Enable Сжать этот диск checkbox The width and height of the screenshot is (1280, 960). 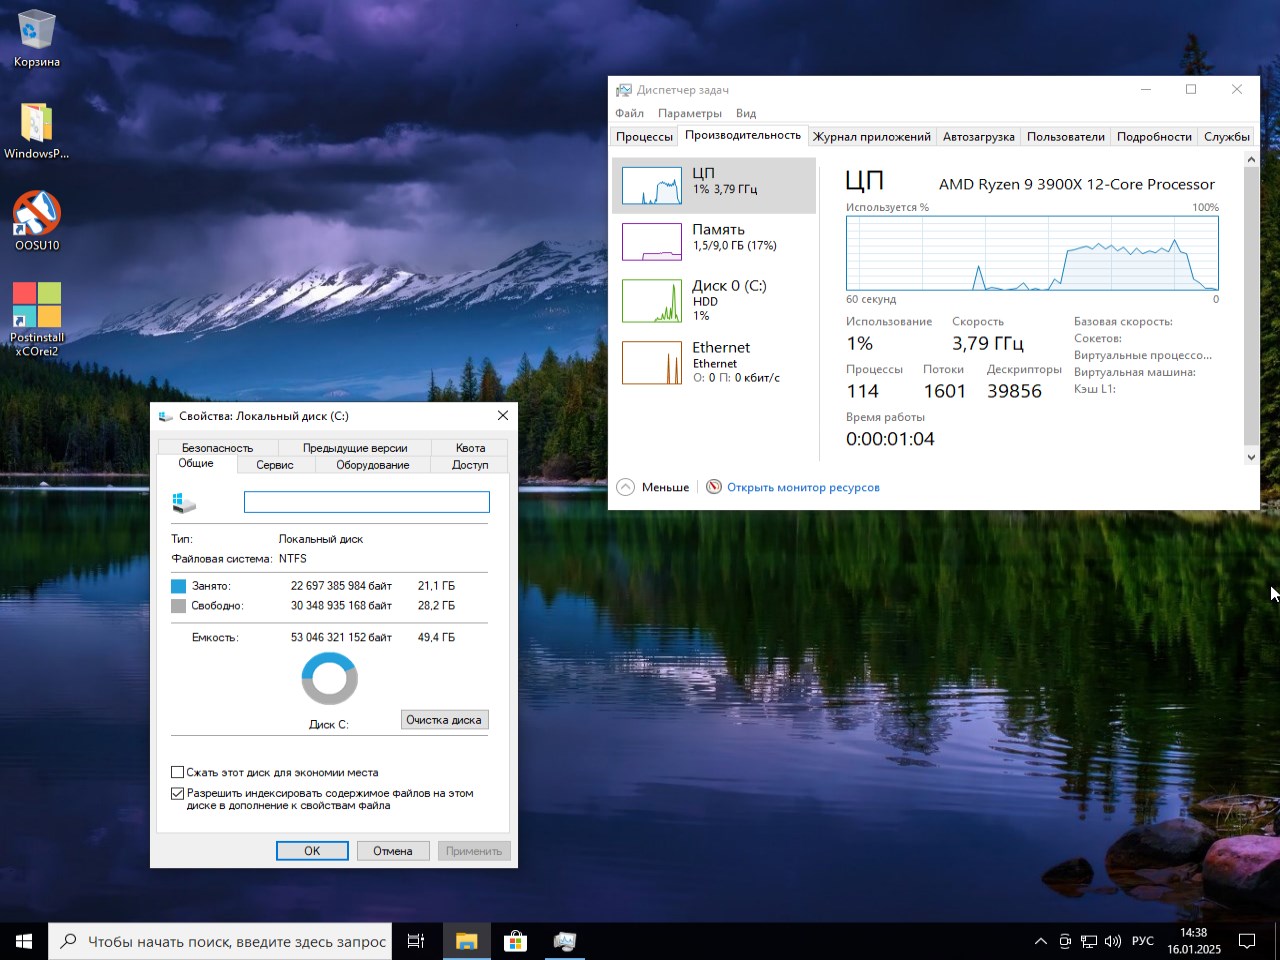(x=178, y=772)
